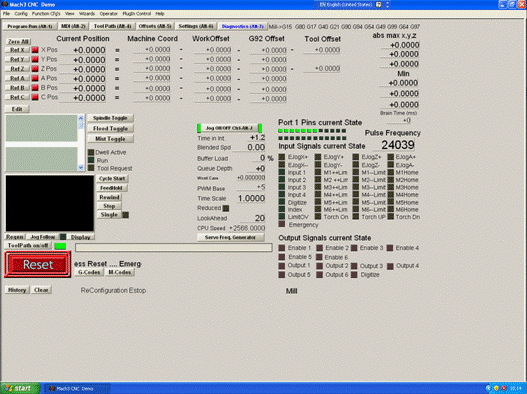Click the Edit button
The image size is (527, 394).
pyautogui.click(x=17, y=109)
